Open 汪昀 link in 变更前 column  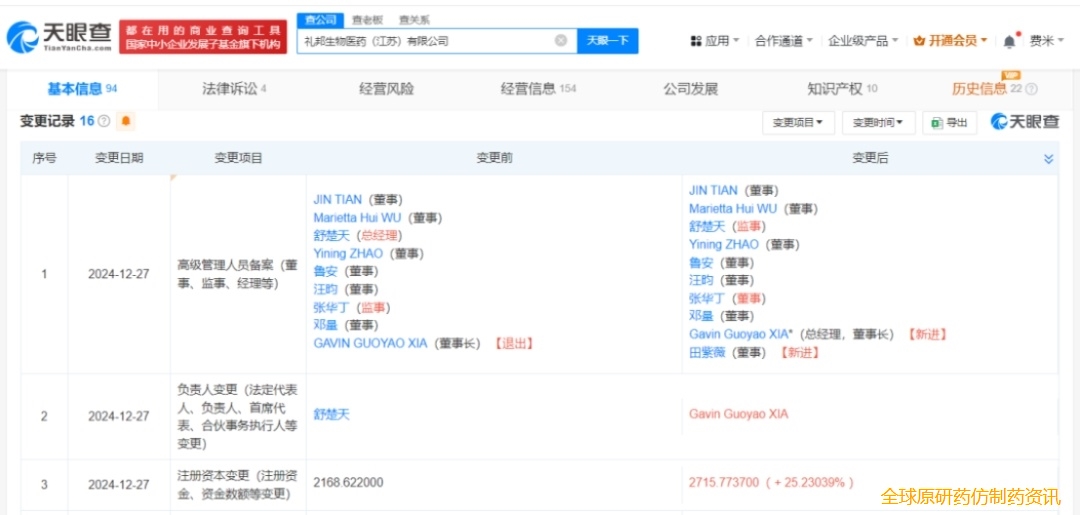tap(326, 289)
